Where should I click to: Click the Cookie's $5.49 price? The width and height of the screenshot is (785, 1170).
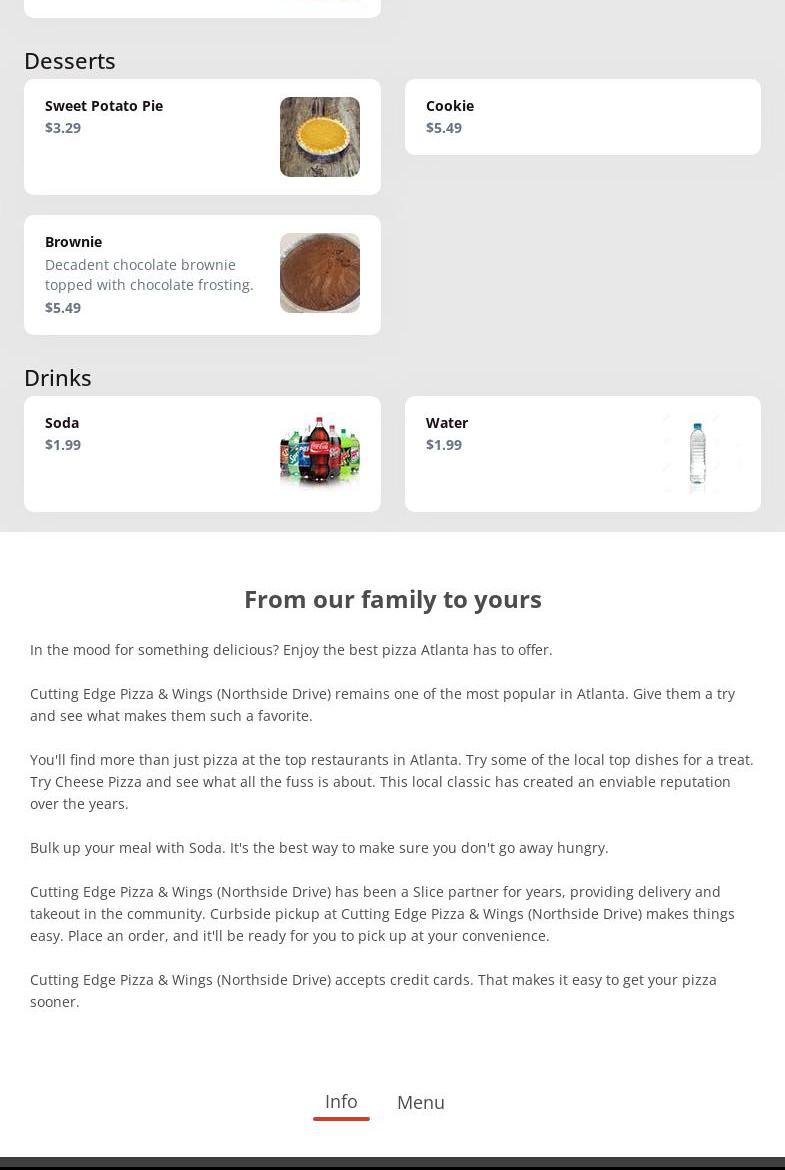[444, 128]
